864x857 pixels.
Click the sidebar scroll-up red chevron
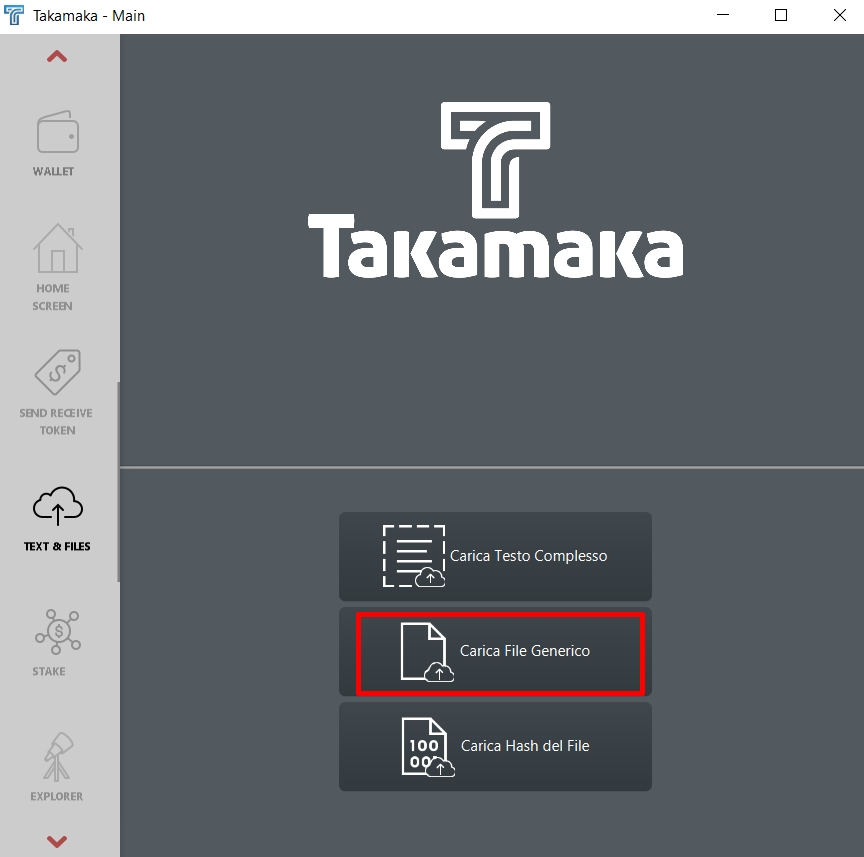pyautogui.click(x=57, y=56)
